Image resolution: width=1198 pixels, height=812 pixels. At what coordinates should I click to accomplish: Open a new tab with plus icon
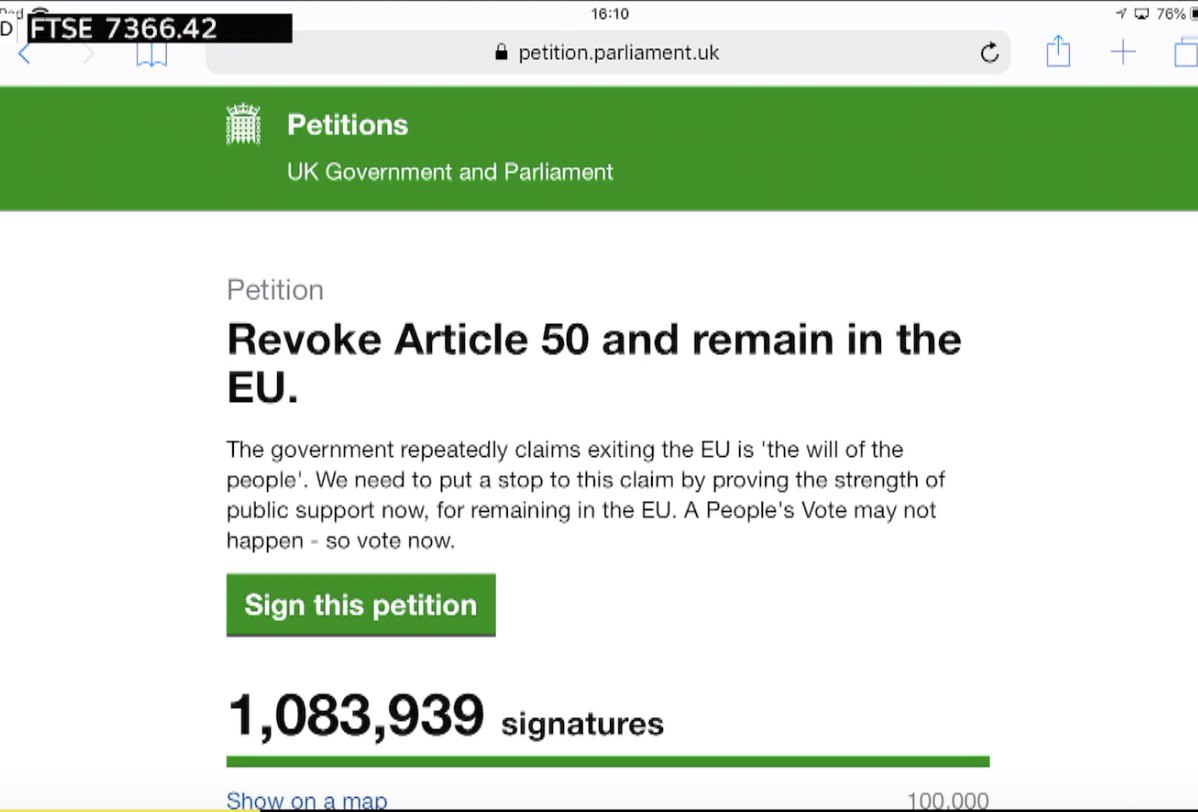(x=1123, y=53)
